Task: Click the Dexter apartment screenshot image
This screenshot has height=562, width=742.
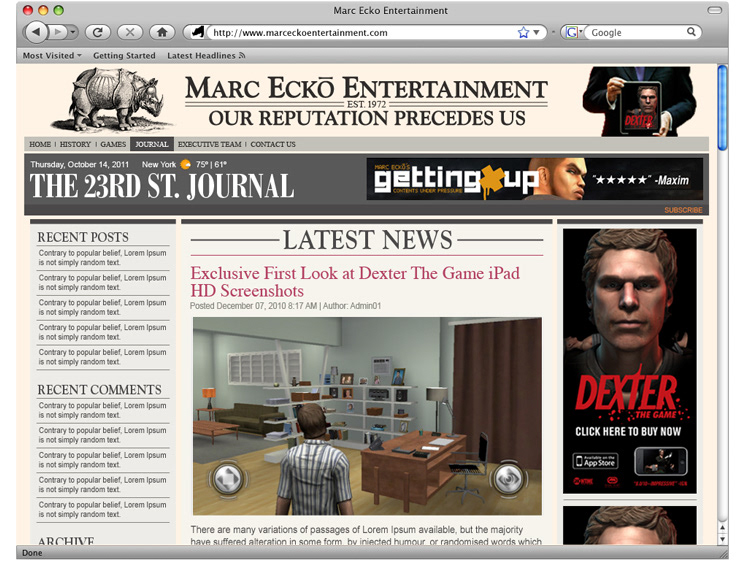Action: coord(367,416)
